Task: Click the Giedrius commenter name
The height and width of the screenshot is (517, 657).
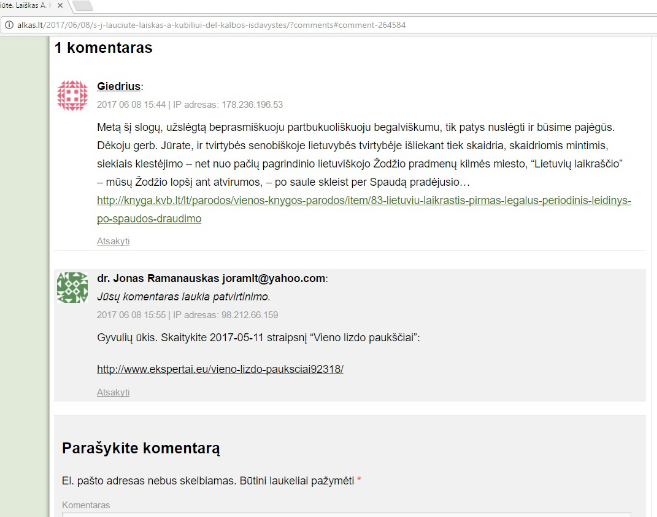Action: (x=119, y=86)
